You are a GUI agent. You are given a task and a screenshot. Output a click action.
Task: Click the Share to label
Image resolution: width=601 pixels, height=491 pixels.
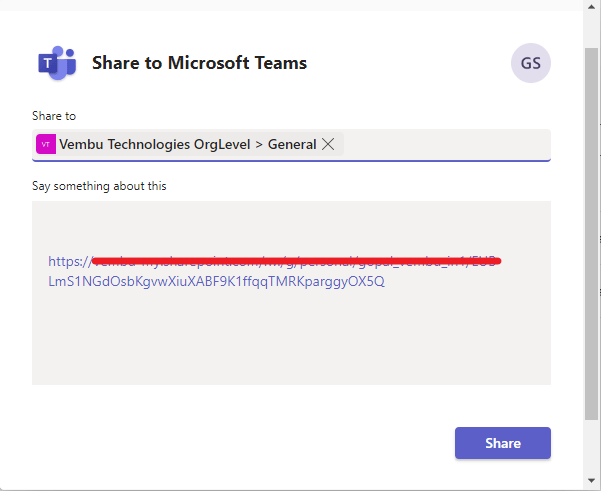[54, 116]
